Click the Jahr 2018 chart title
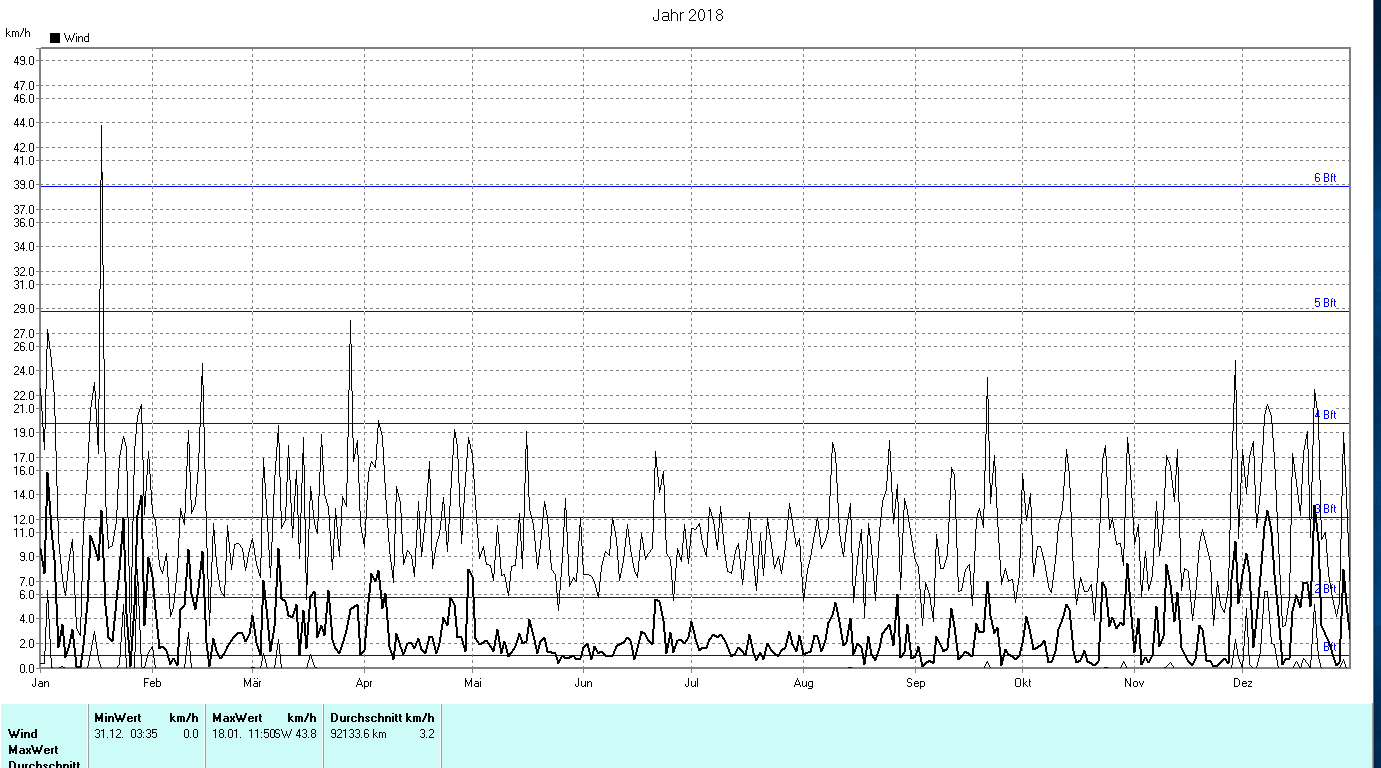 [687, 15]
